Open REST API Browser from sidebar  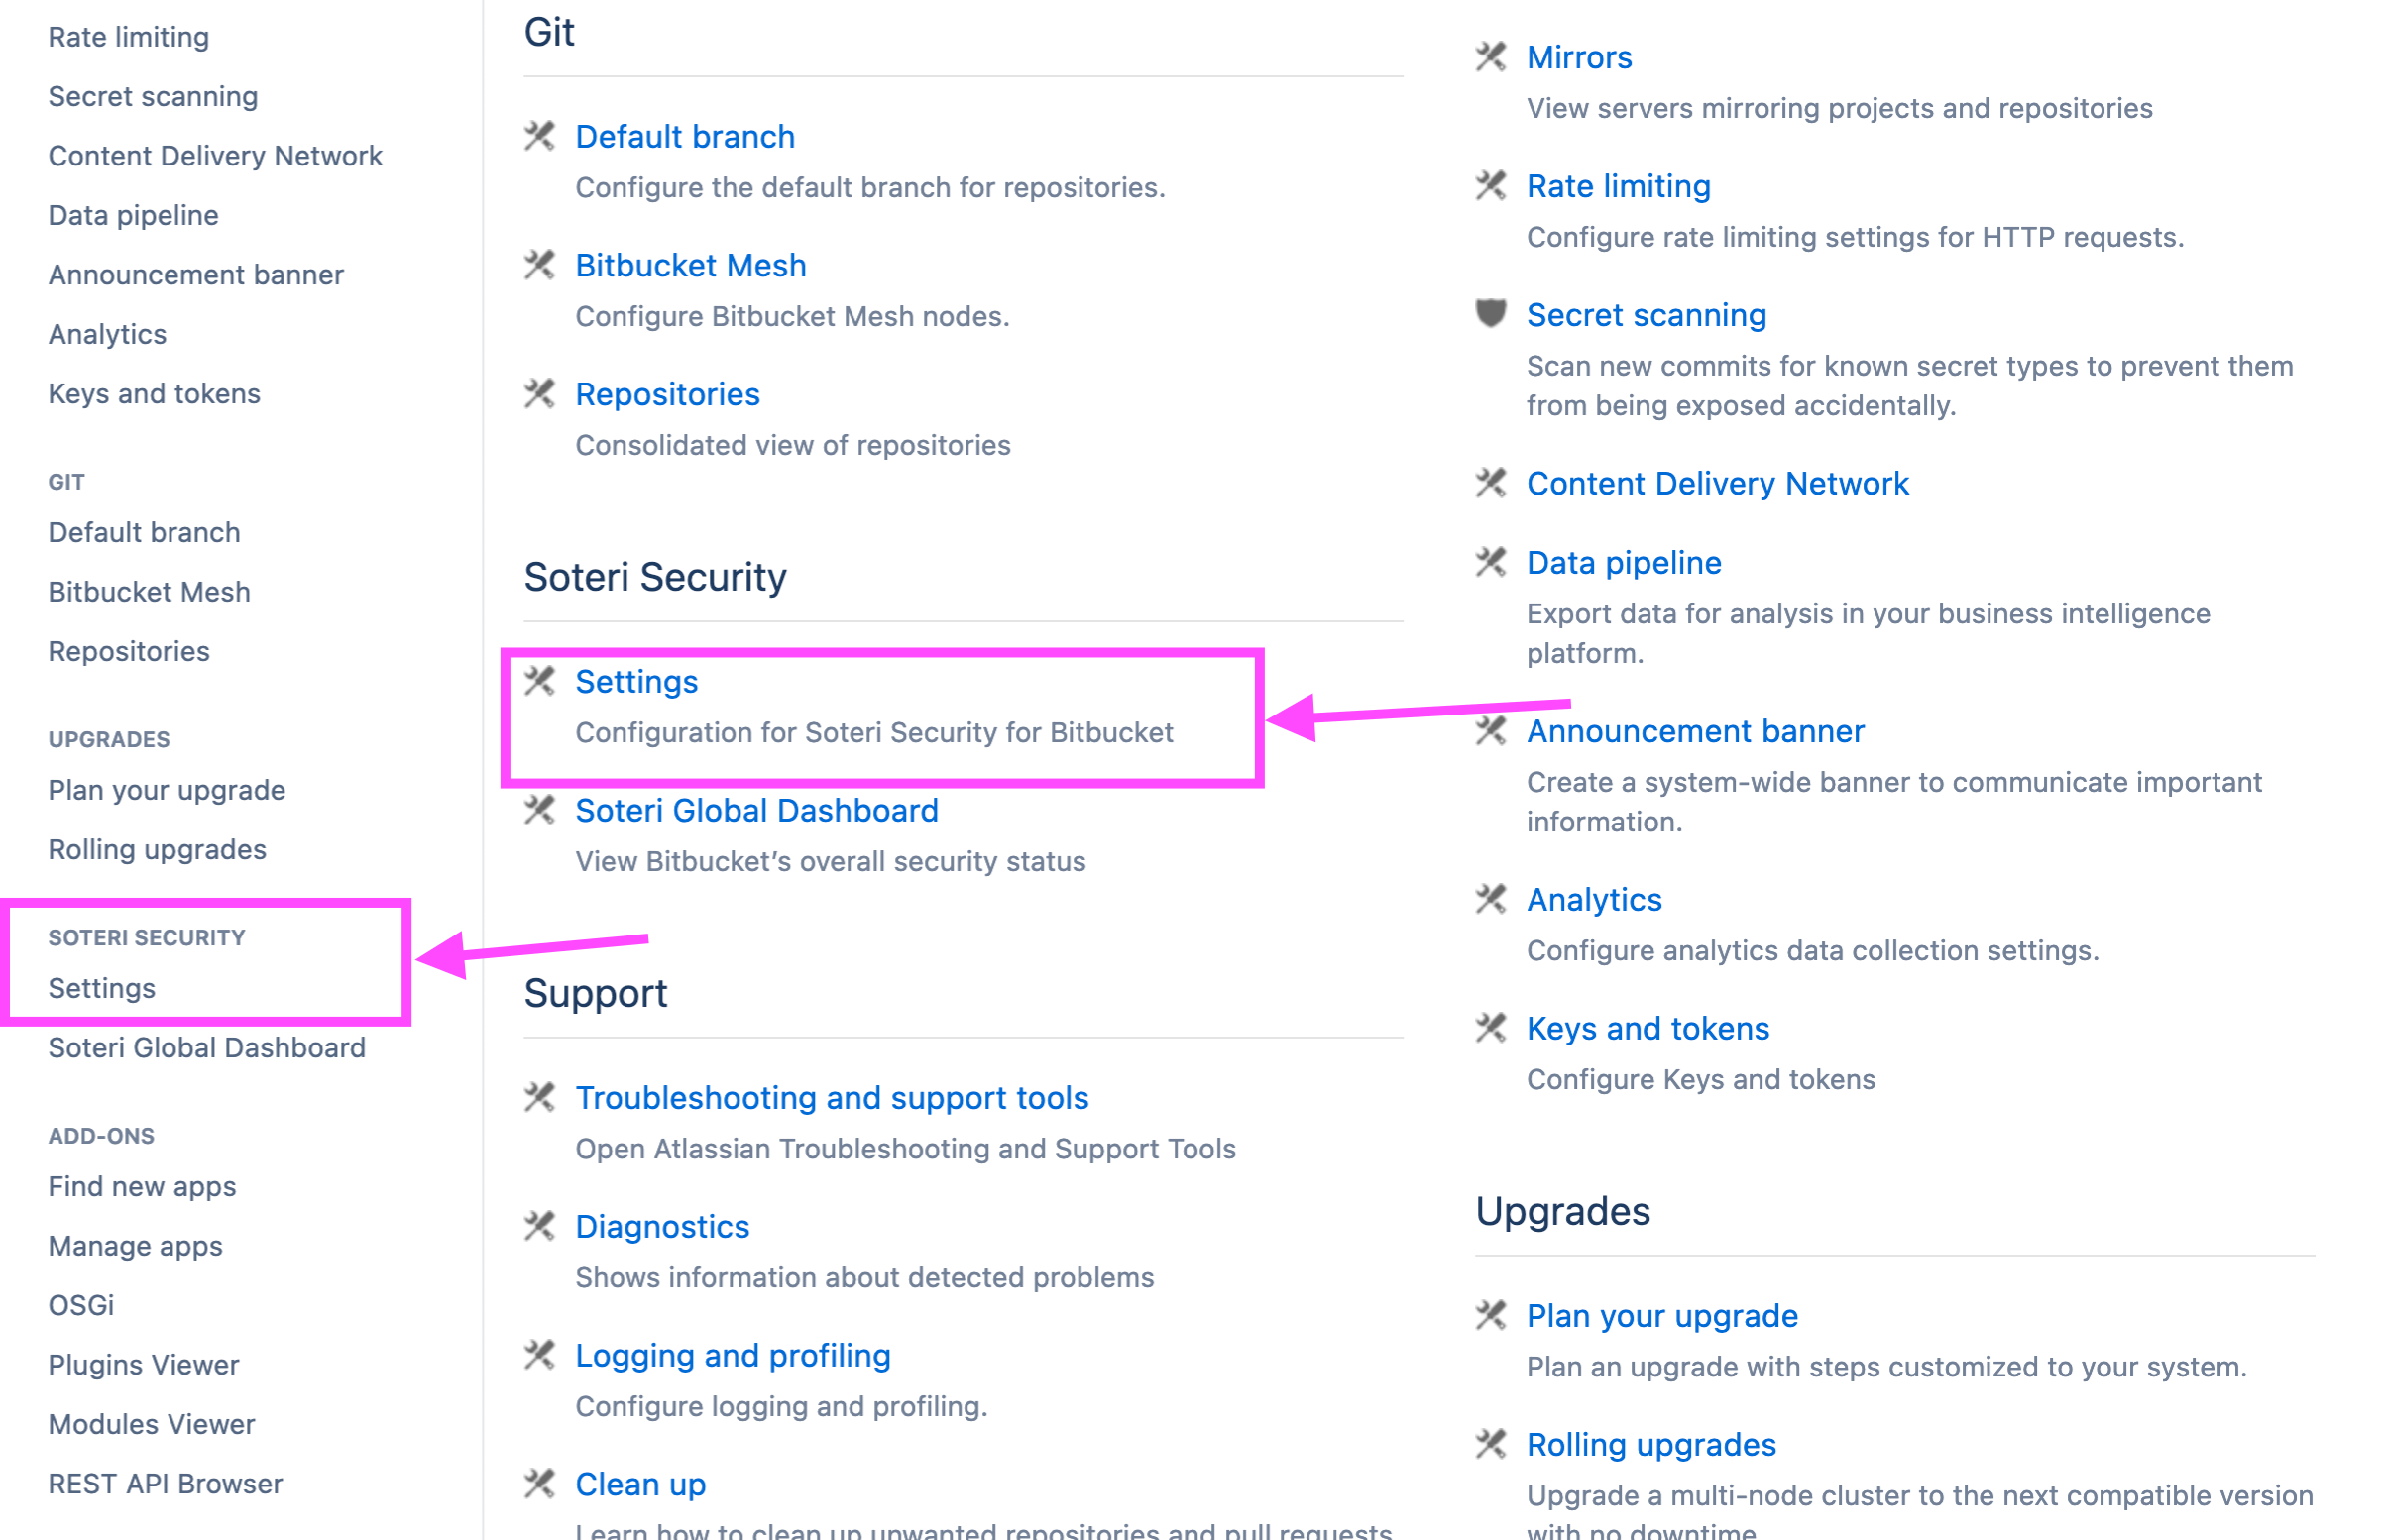(165, 1483)
